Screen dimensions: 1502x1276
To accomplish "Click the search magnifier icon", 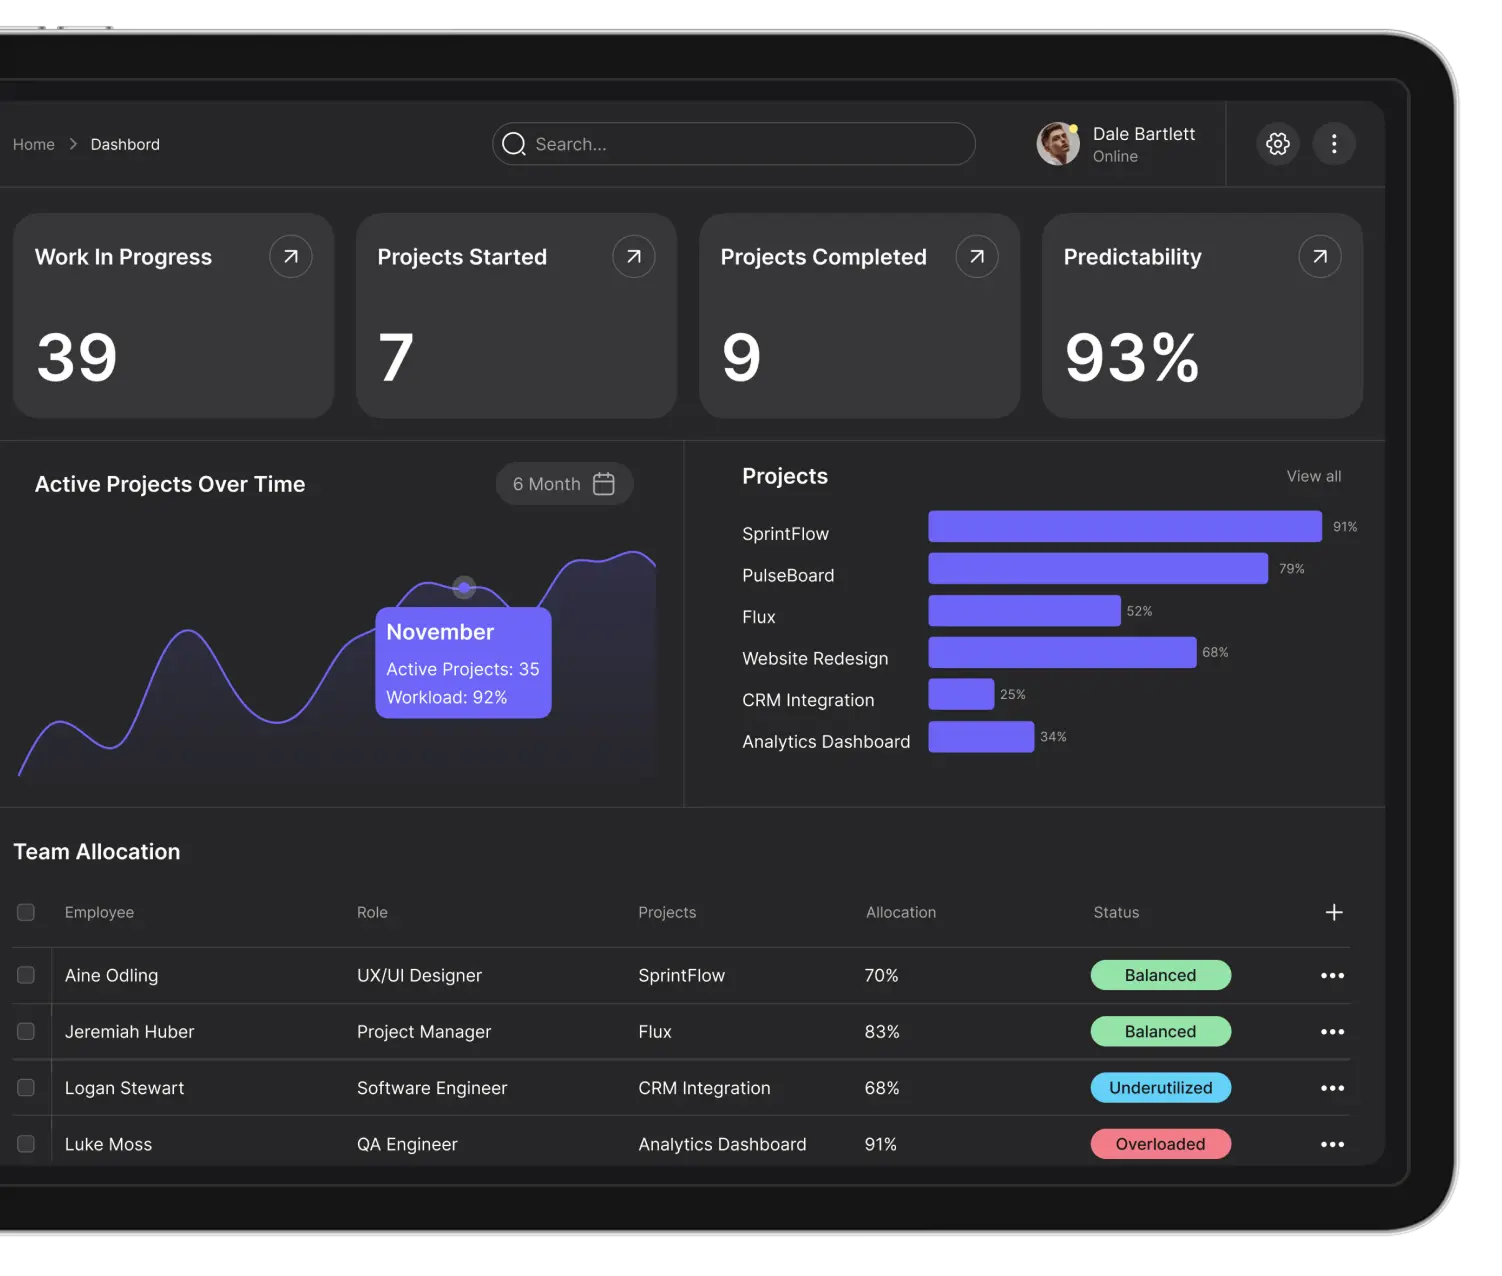I will (x=514, y=144).
